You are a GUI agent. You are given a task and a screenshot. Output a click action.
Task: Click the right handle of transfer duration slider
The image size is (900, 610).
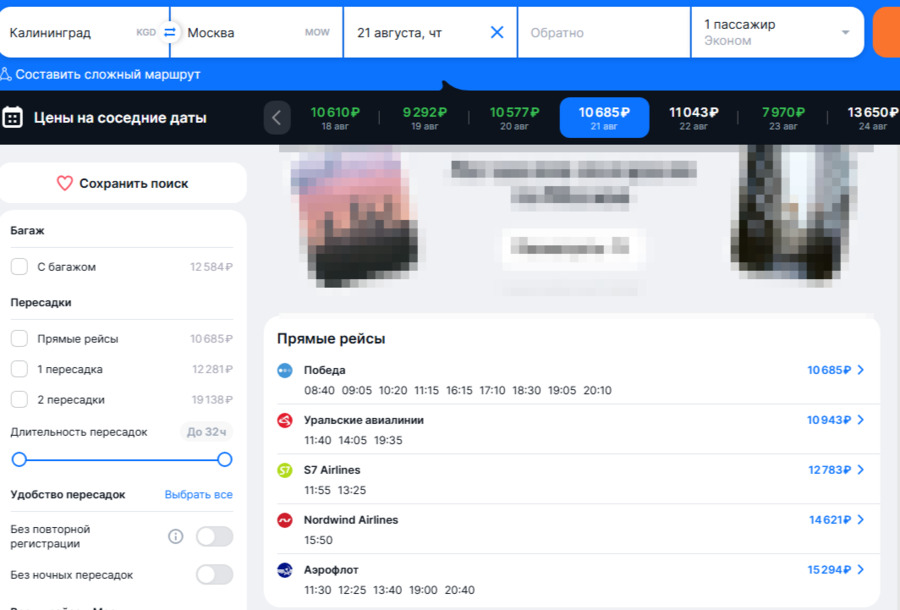point(225,459)
